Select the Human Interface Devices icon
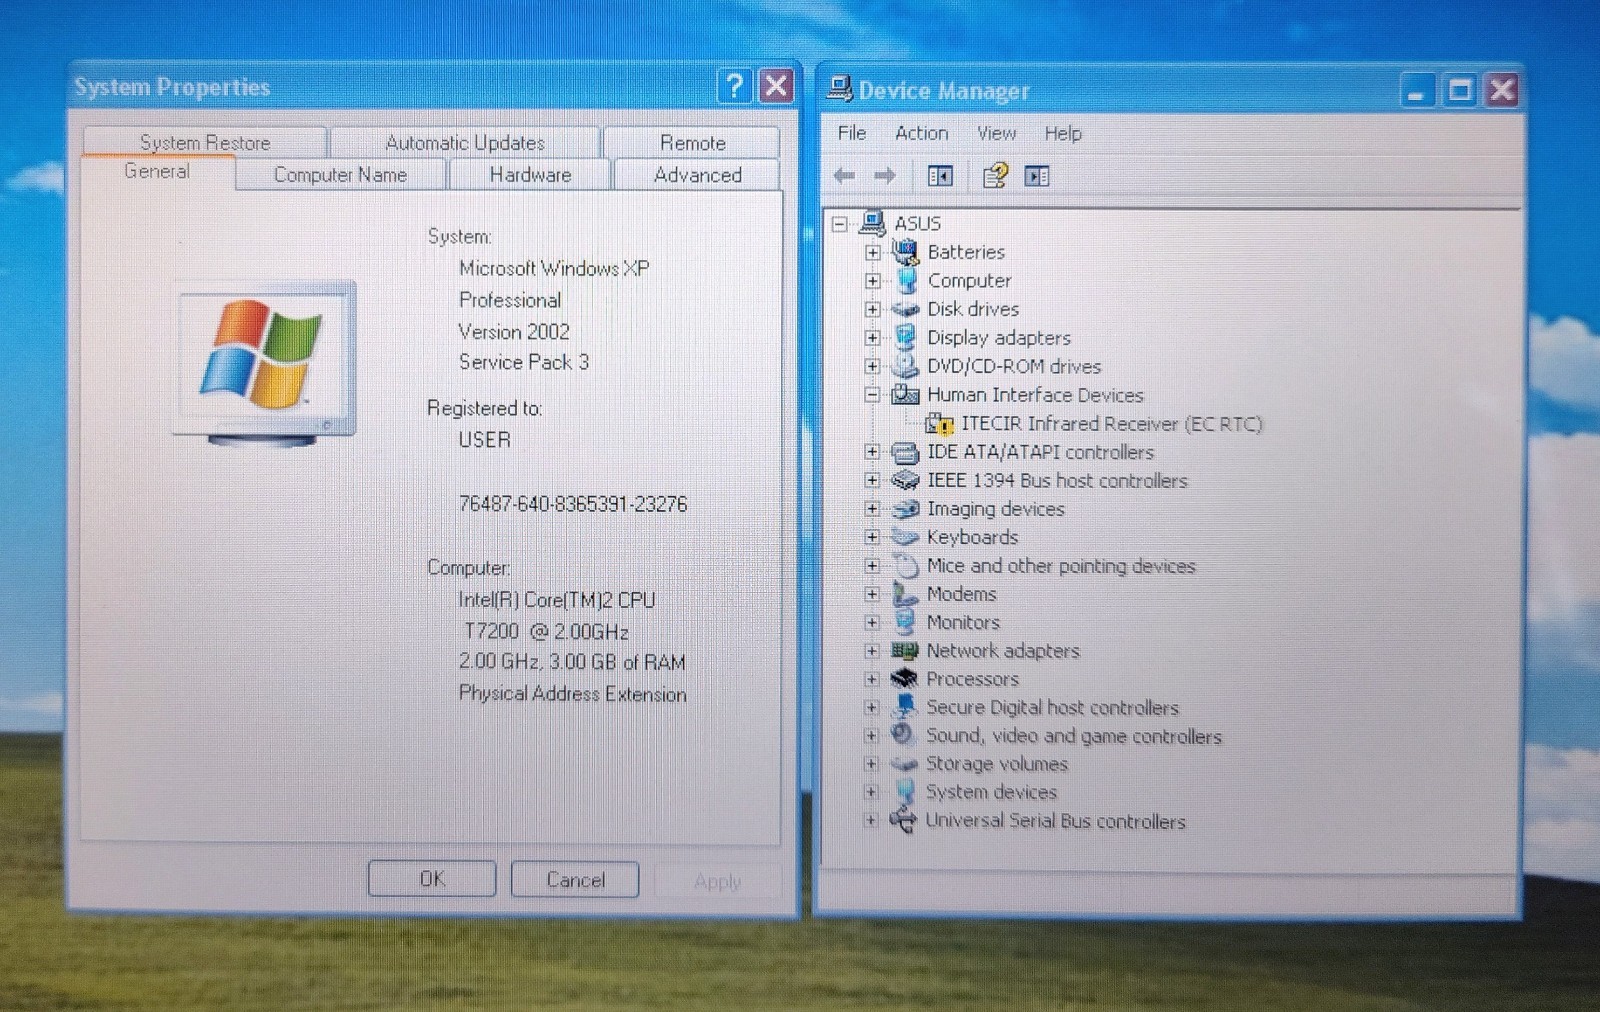This screenshot has width=1600, height=1012. (x=905, y=394)
